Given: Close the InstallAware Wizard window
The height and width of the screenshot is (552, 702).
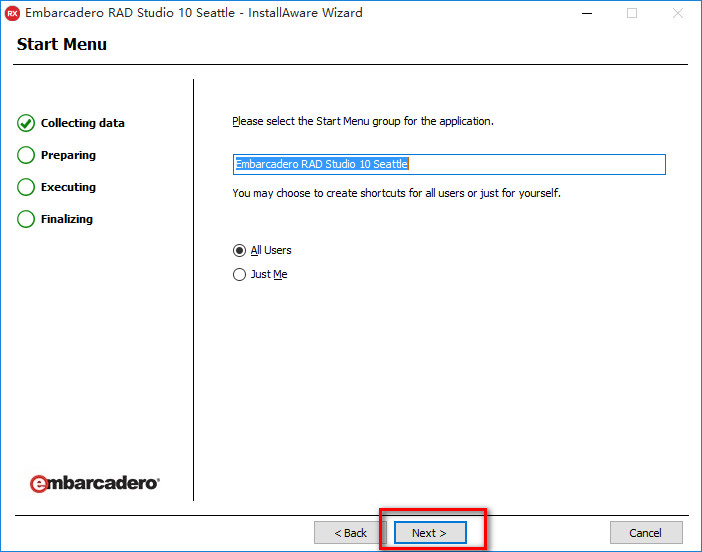Looking at the screenshot, I should pos(678,13).
